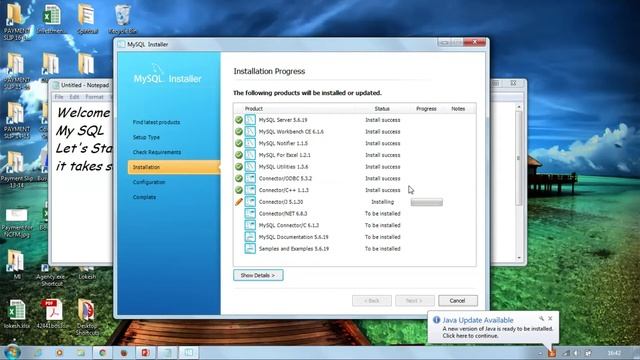
Task: Click the product icon for Connector/J row
Action: pyautogui.click(x=250, y=202)
